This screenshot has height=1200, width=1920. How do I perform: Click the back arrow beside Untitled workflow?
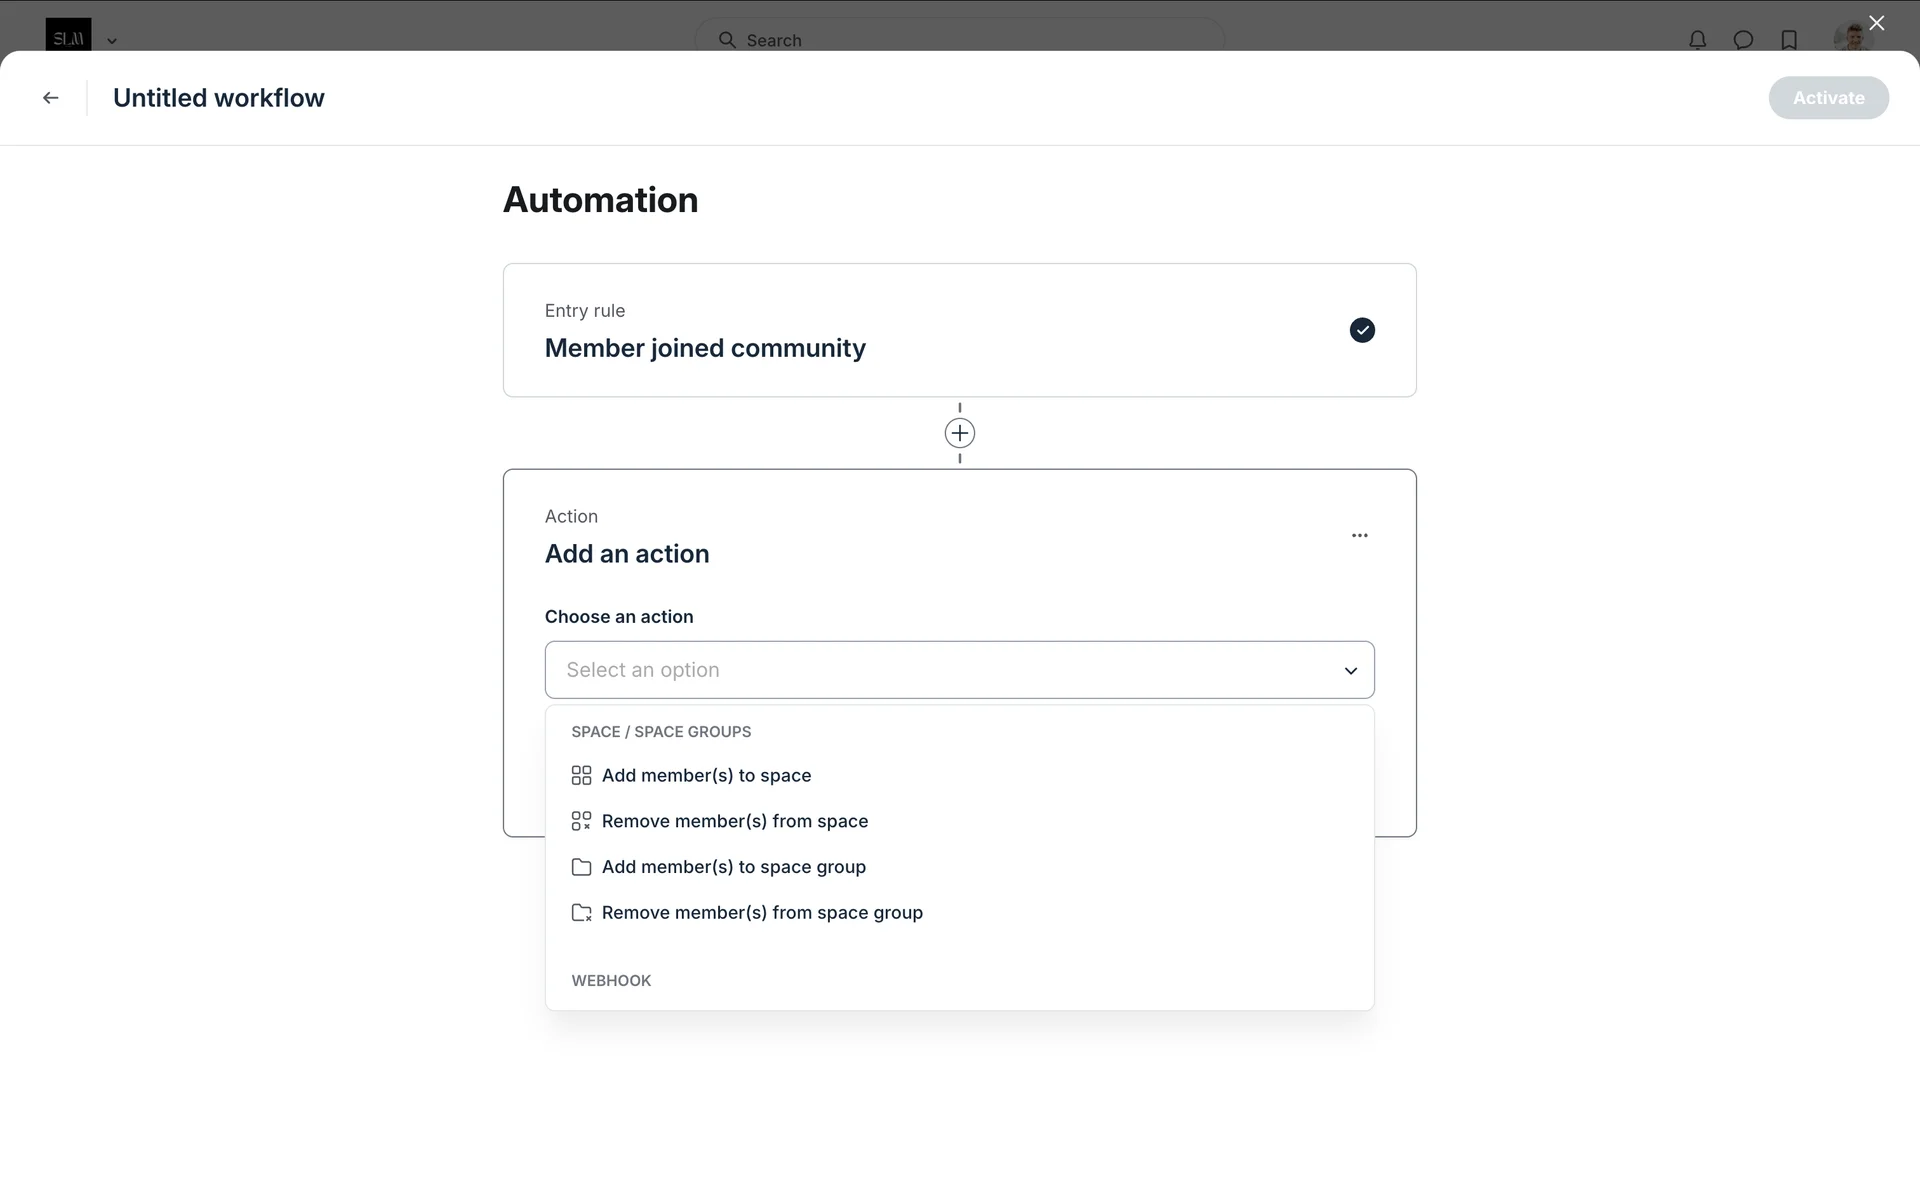pyautogui.click(x=50, y=98)
